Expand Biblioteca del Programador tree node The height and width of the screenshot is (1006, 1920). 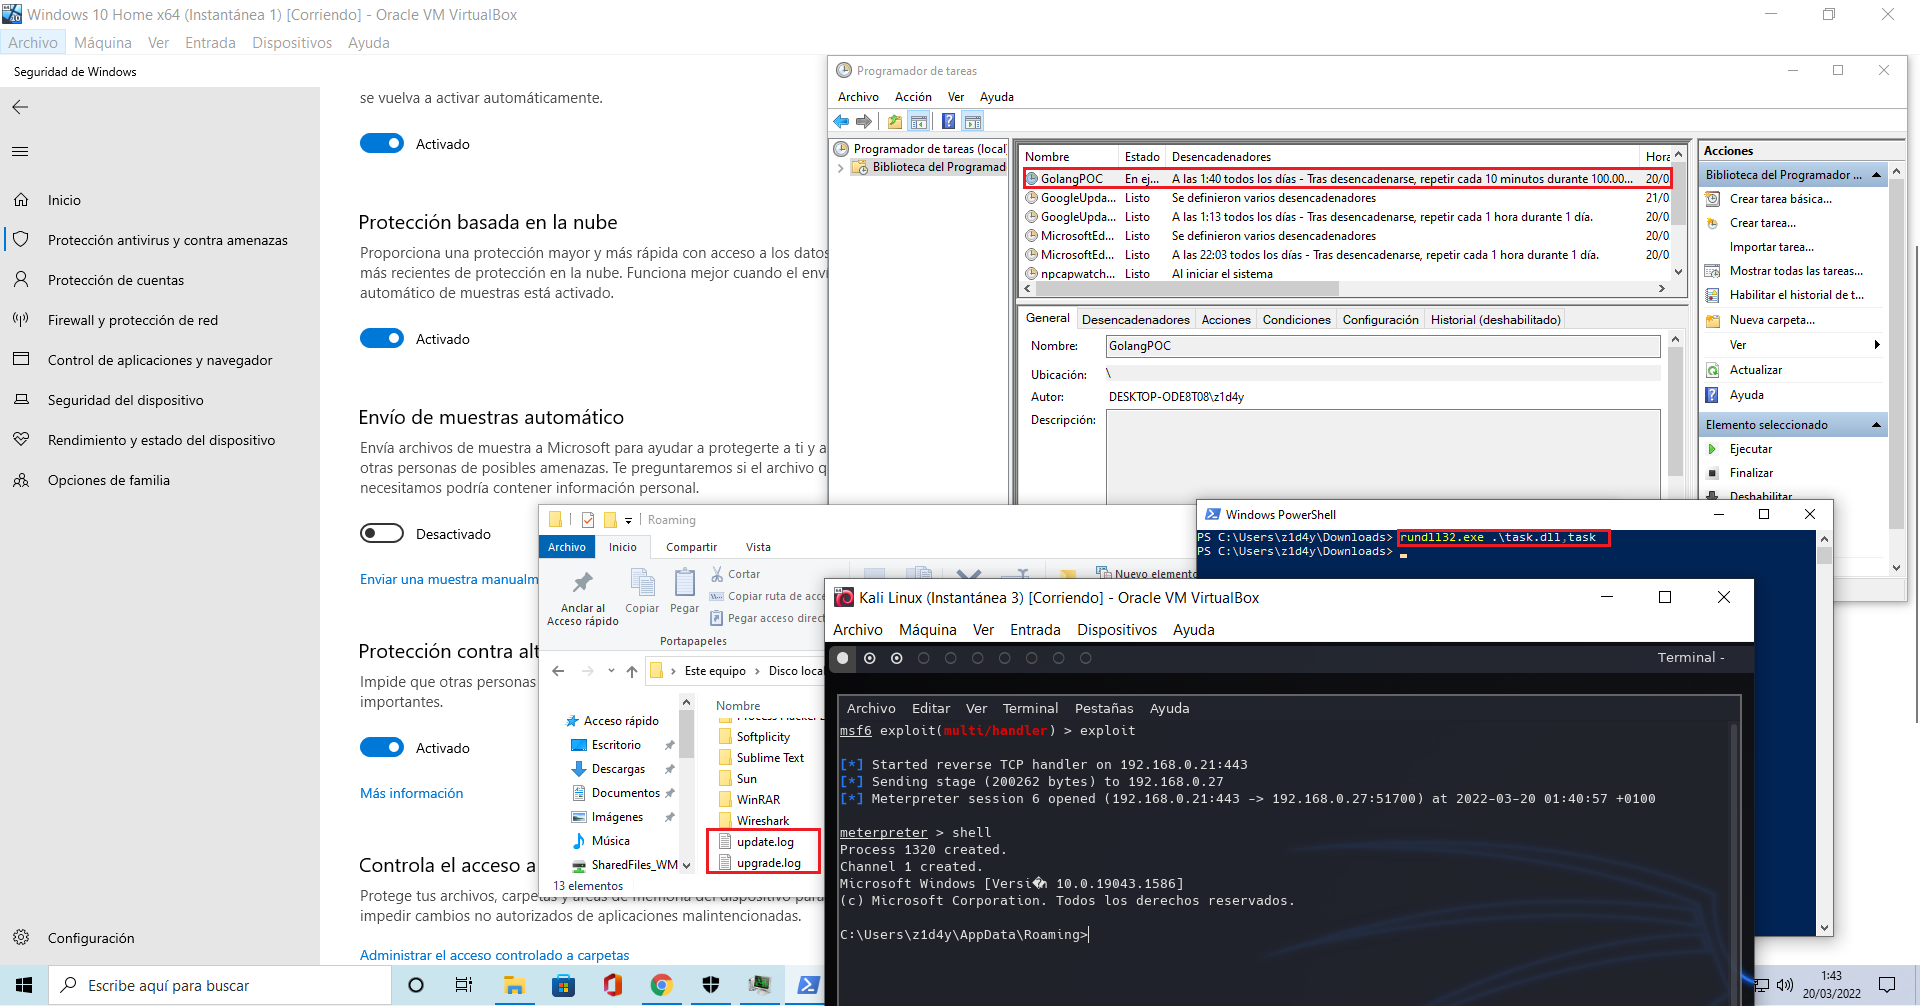841,168
